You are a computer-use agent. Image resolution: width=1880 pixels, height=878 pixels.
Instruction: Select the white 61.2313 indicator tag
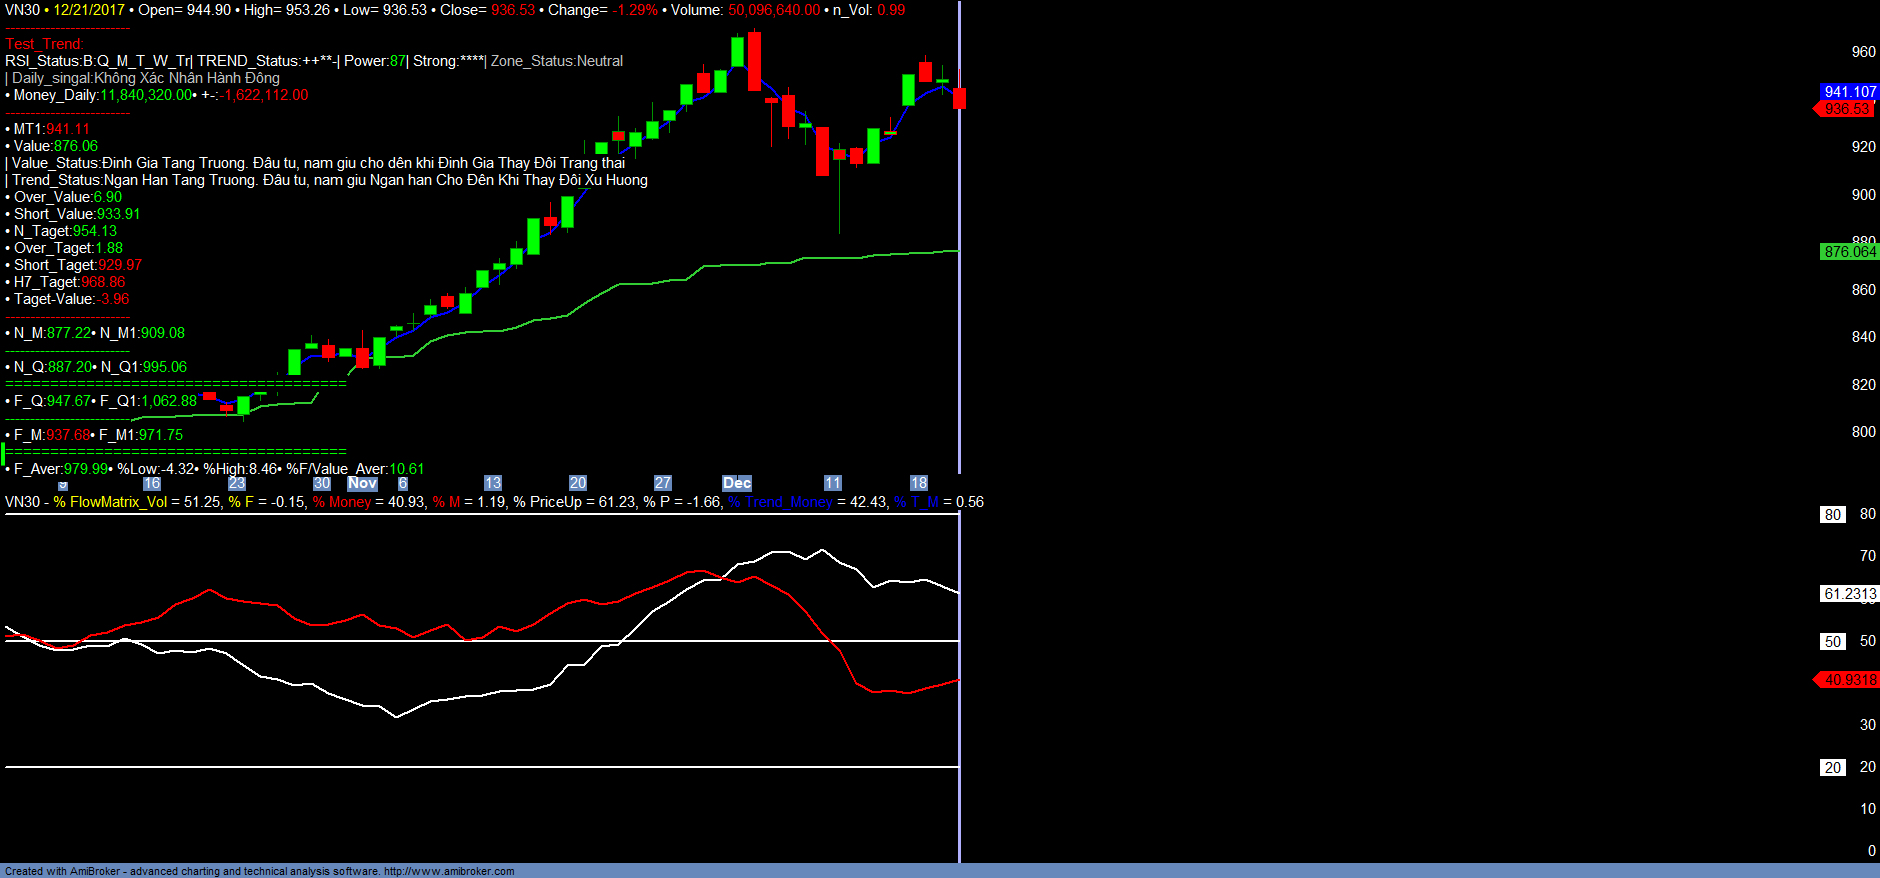click(1849, 594)
